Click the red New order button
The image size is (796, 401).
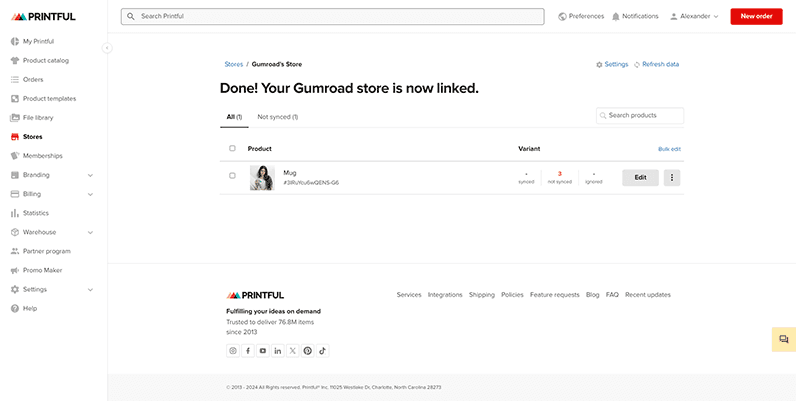pyautogui.click(x=756, y=16)
